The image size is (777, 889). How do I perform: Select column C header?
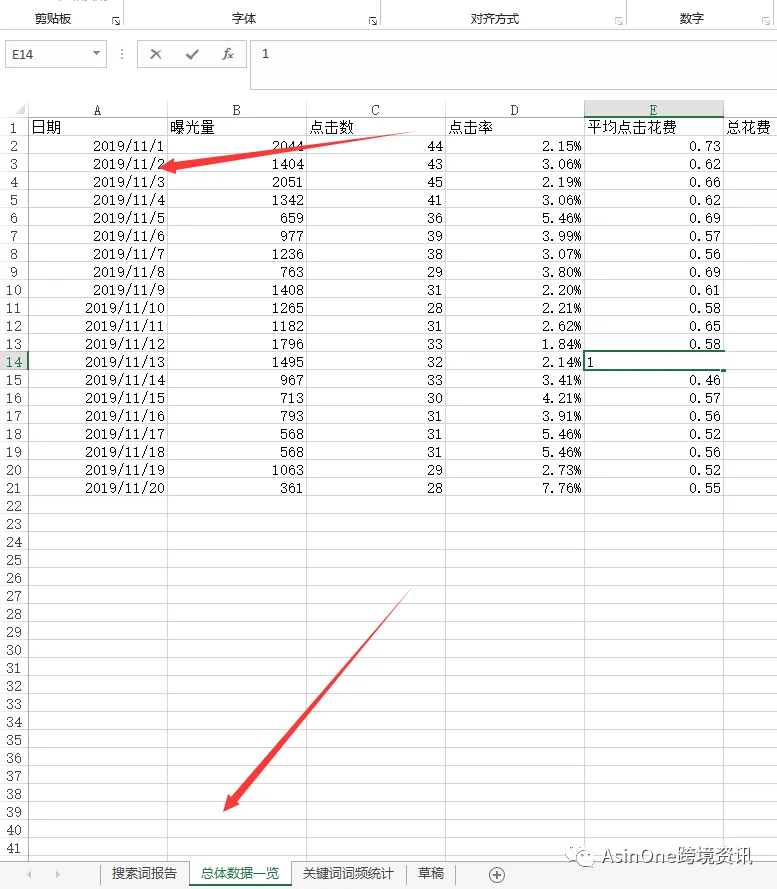(x=375, y=109)
